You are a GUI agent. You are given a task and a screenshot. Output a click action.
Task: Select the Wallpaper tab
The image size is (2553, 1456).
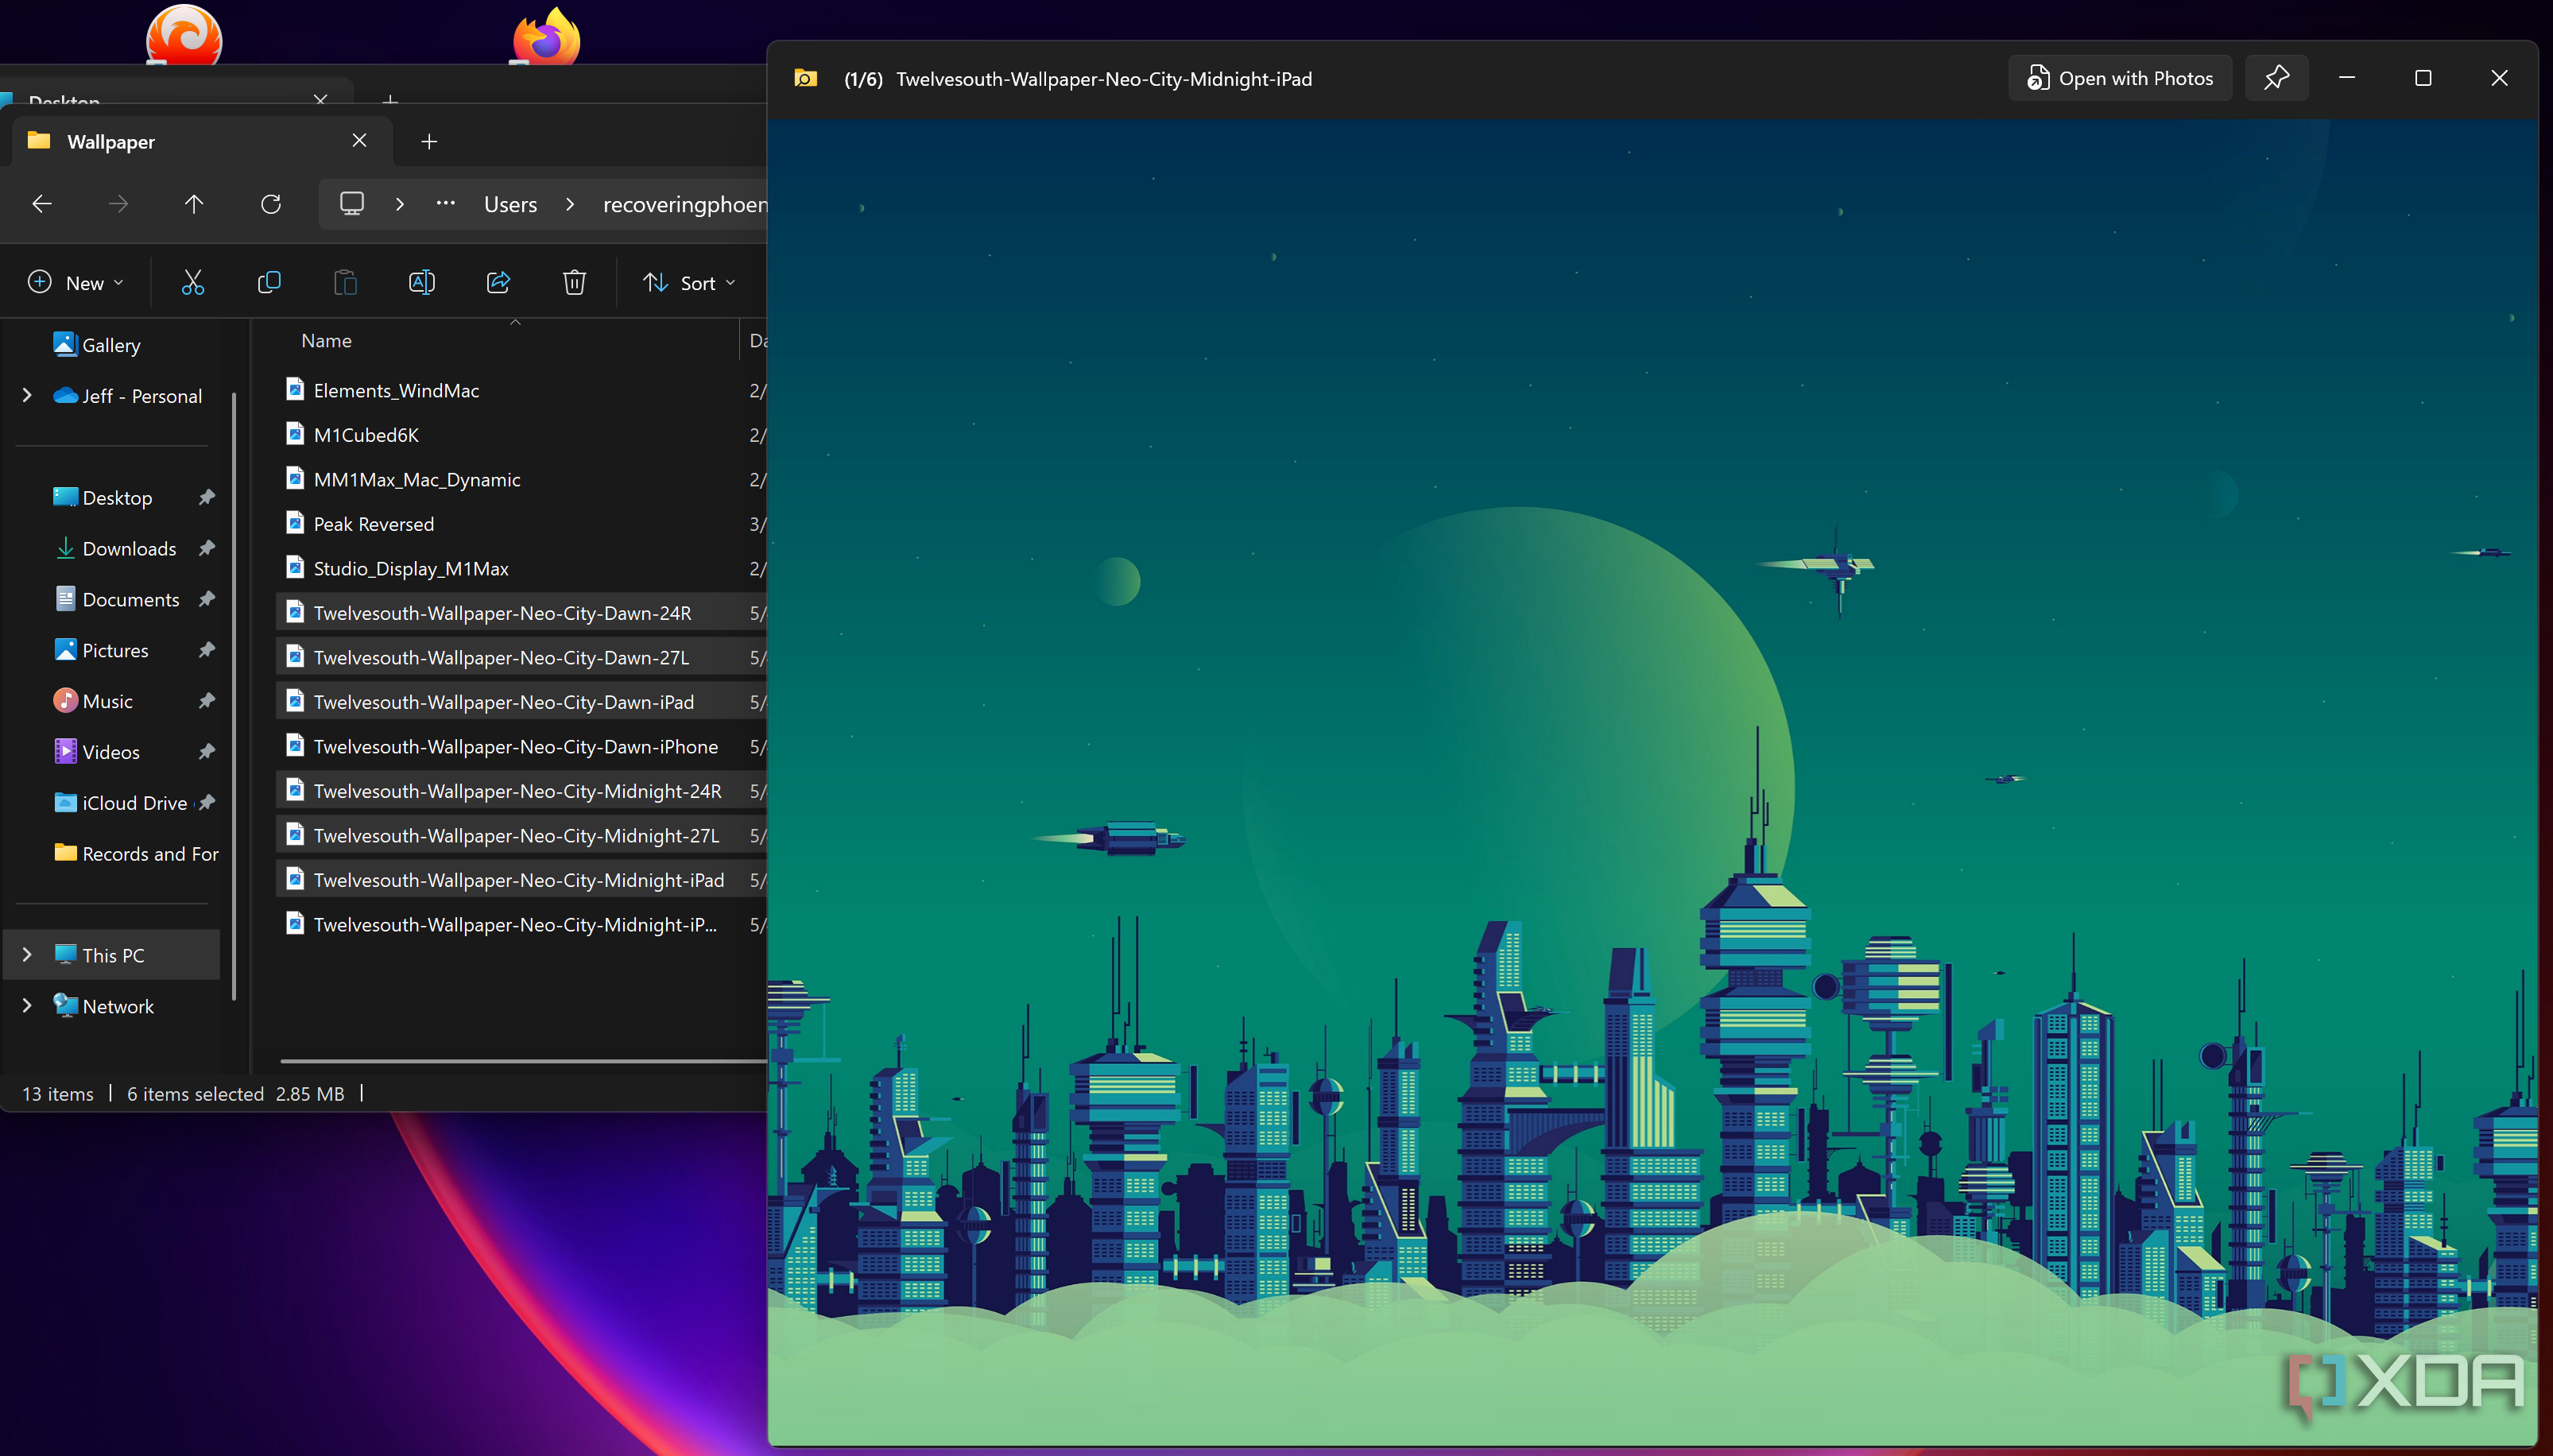(x=200, y=141)
